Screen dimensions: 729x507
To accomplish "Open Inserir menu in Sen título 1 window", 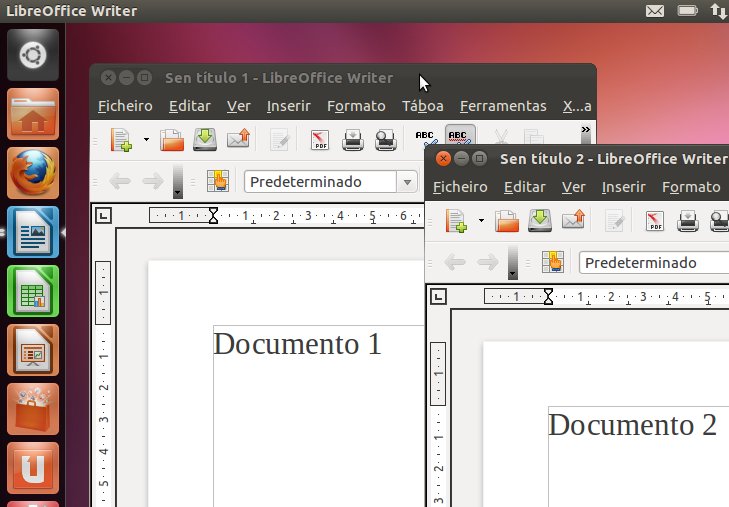I will [288, 106].
